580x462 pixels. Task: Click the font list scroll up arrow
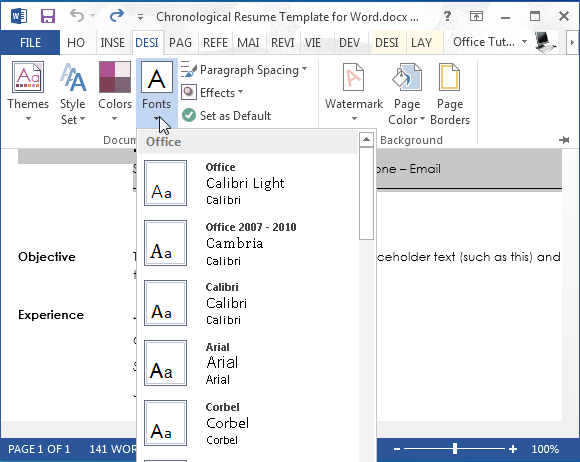click(366, 139)
